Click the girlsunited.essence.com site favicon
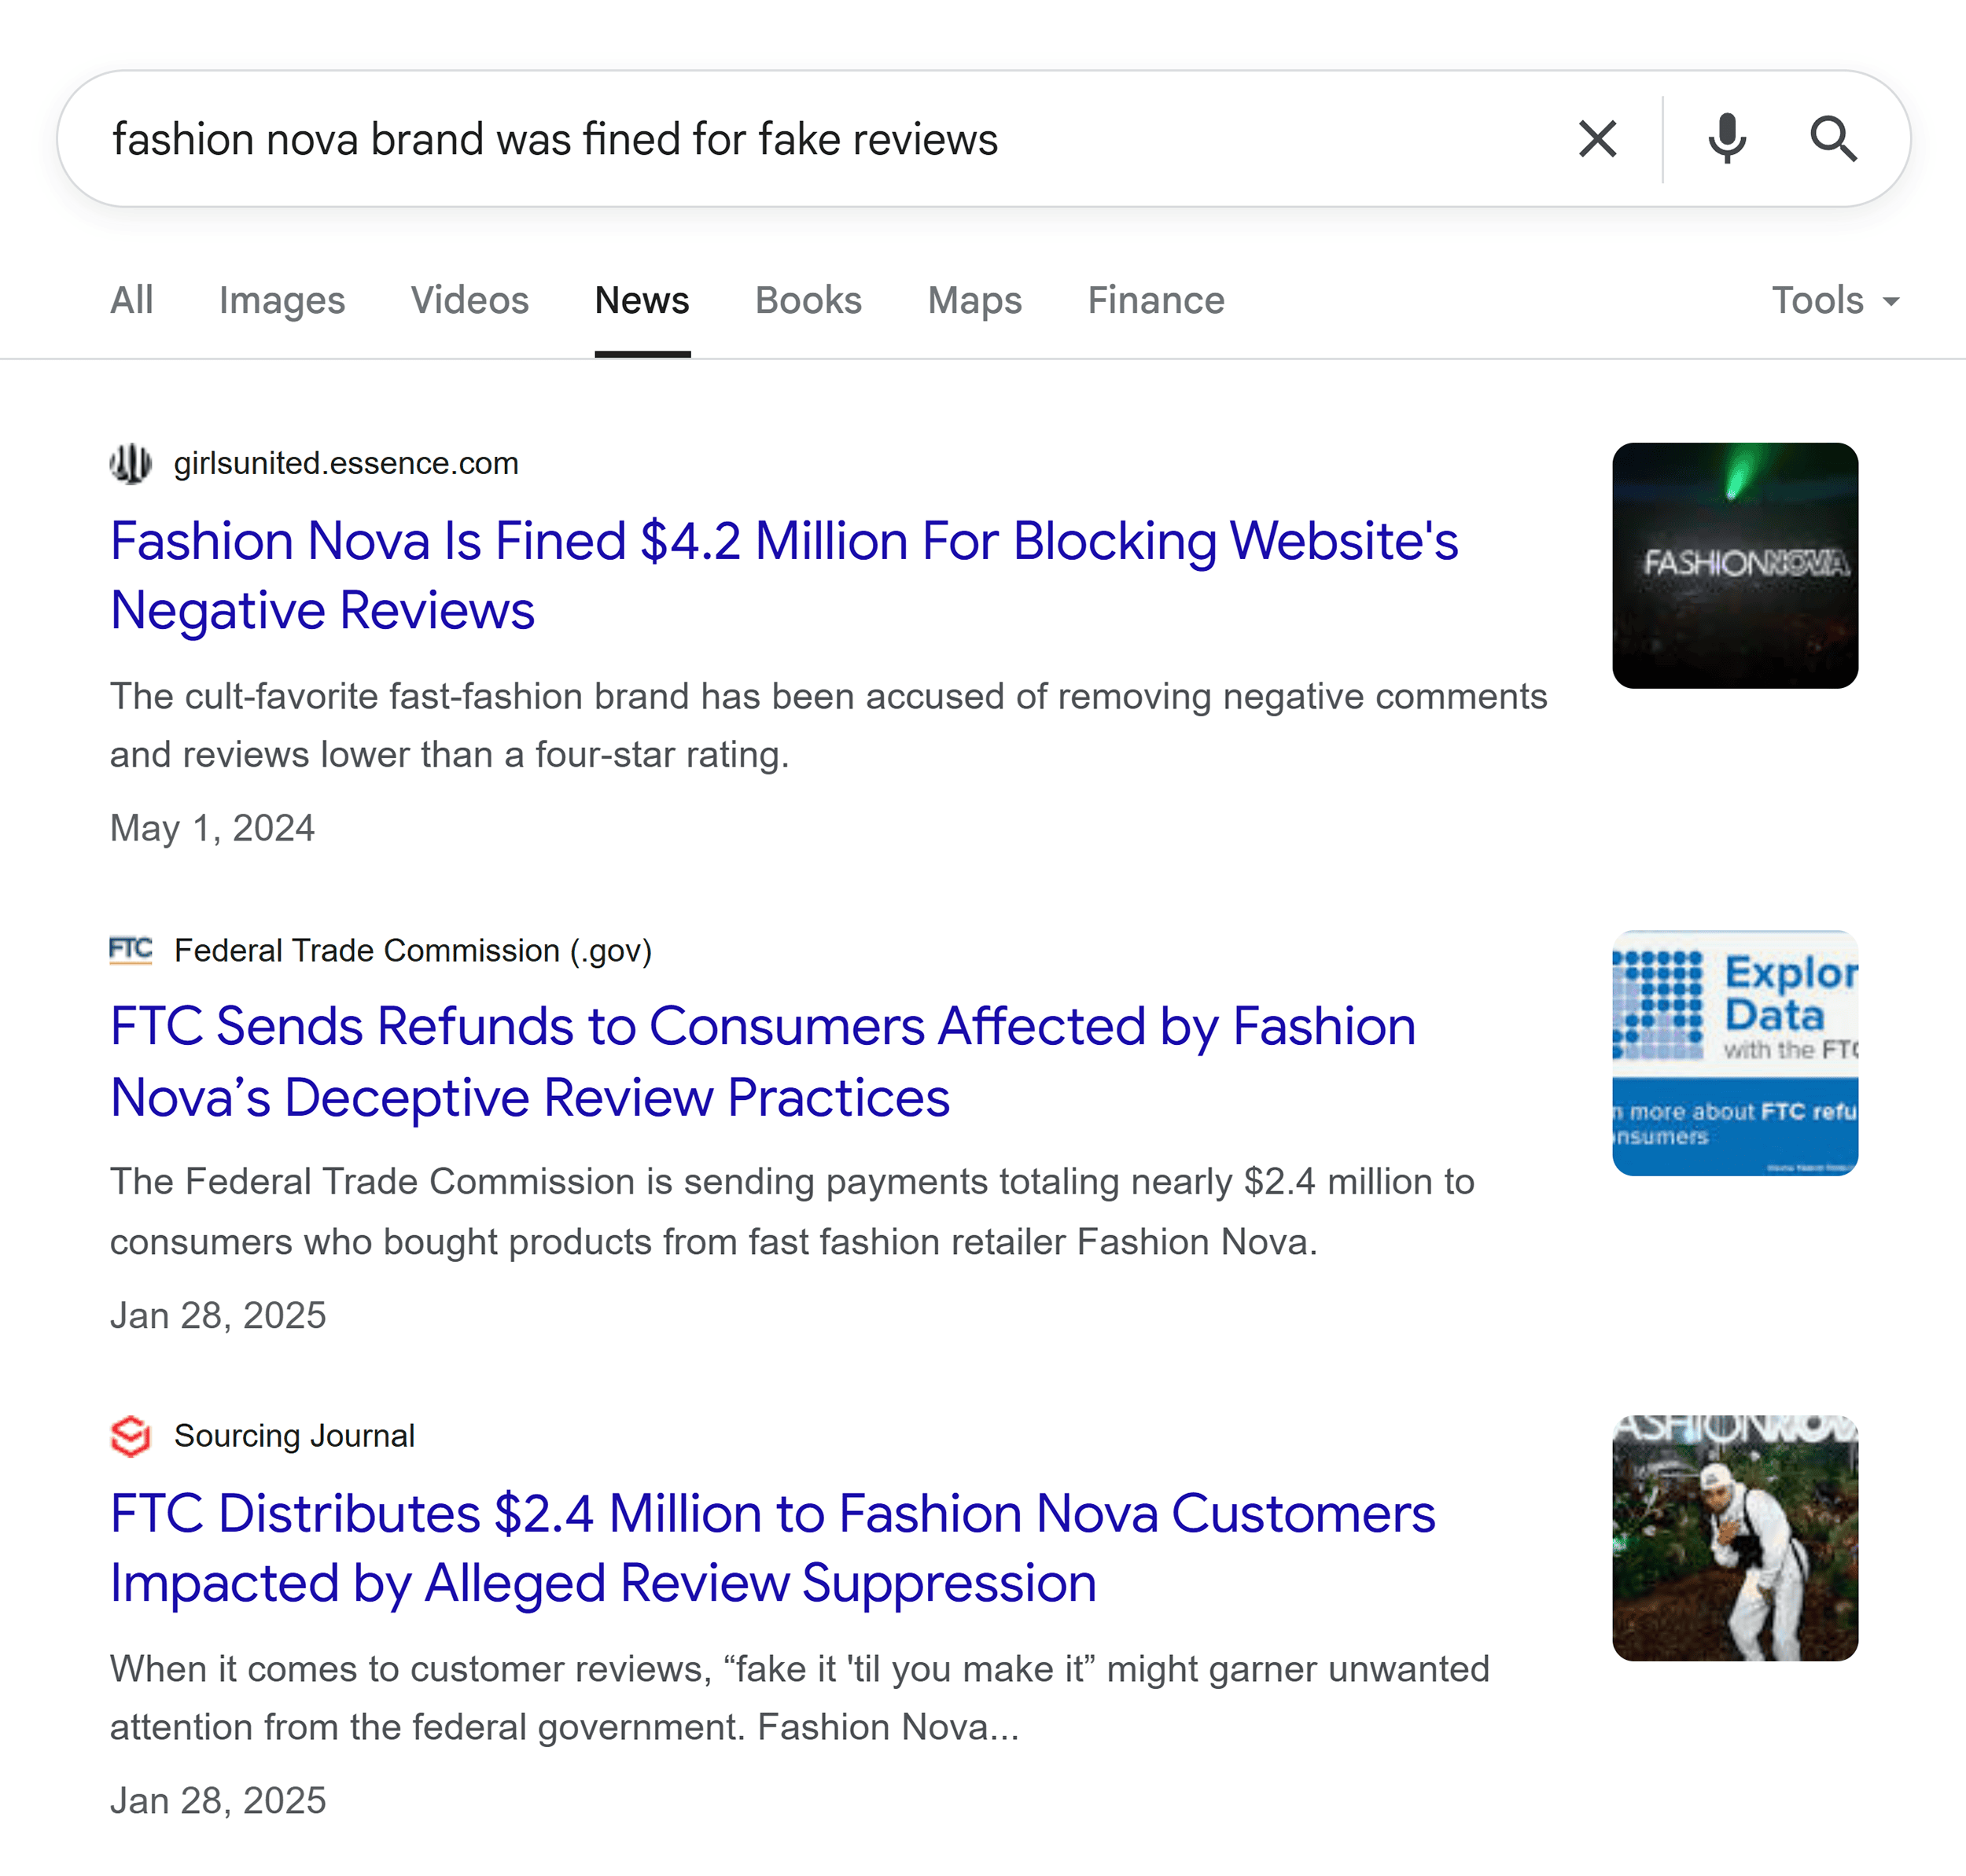The image size is (1966, 1876). [x=131, y=464]
